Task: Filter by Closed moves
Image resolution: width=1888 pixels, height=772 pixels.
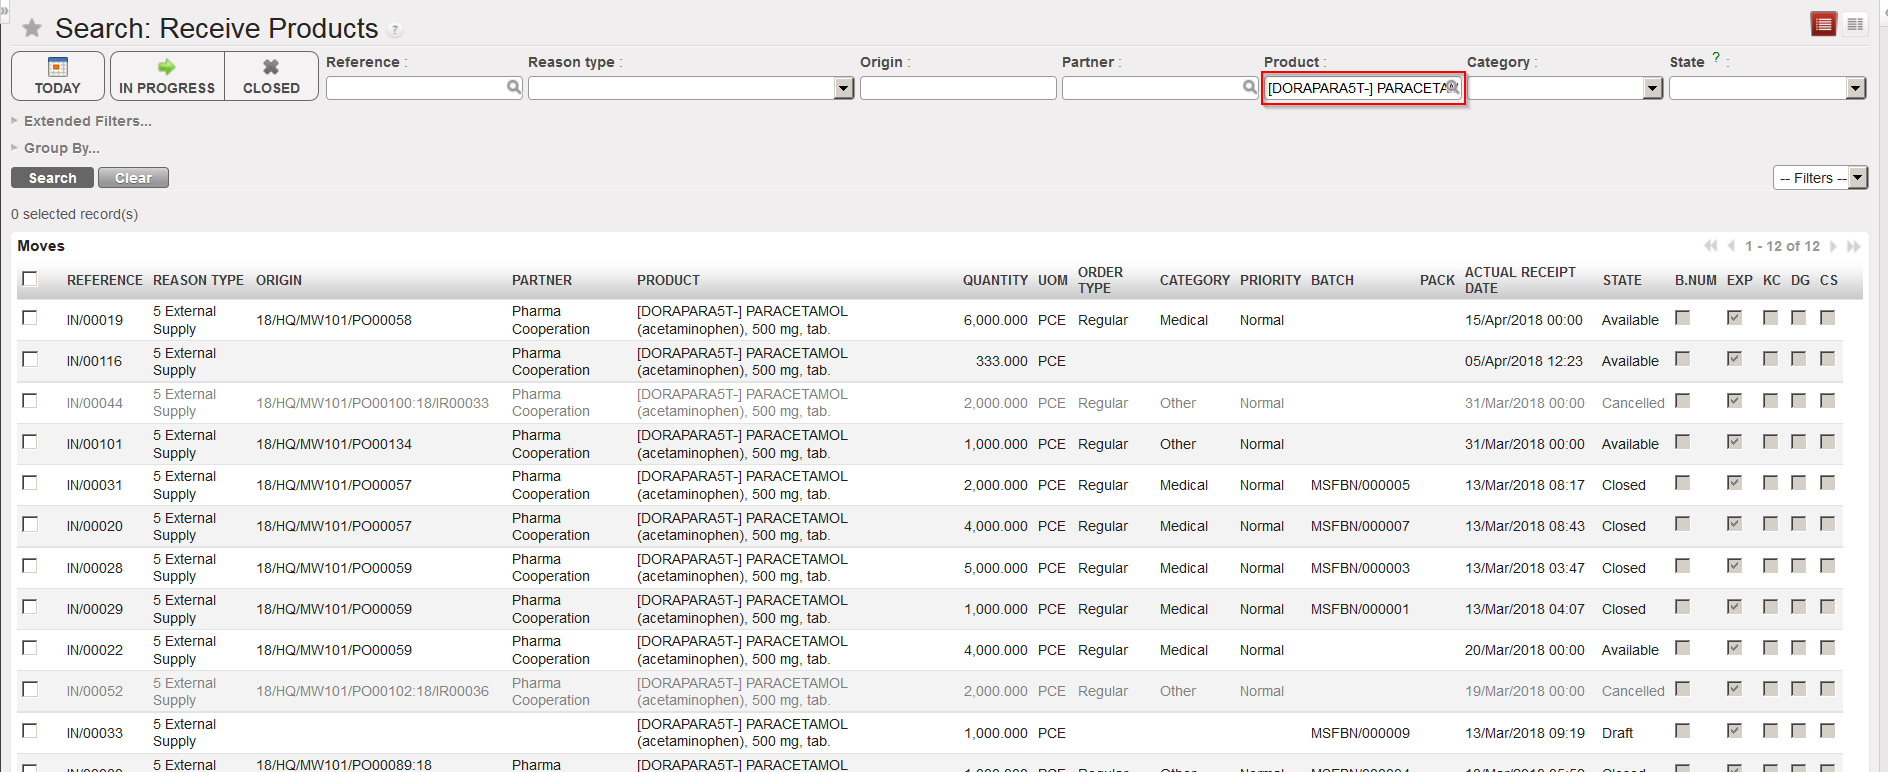Action: 271,76
